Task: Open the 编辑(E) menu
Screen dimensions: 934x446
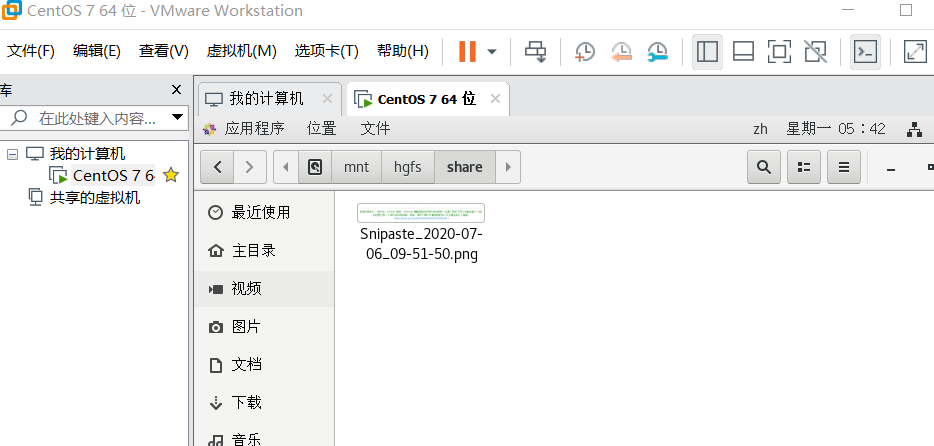Action: 96,51
